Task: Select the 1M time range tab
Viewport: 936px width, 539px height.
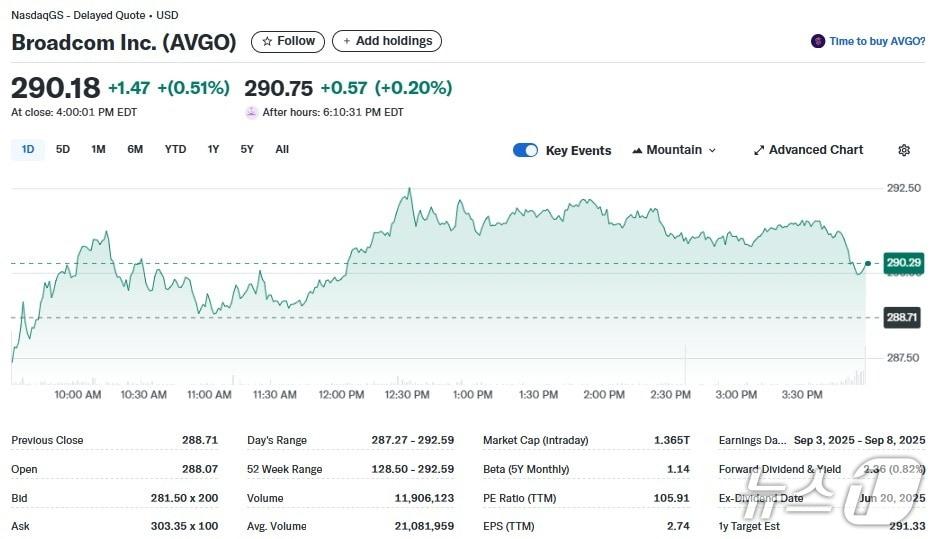Action: (x=98, y=149)
